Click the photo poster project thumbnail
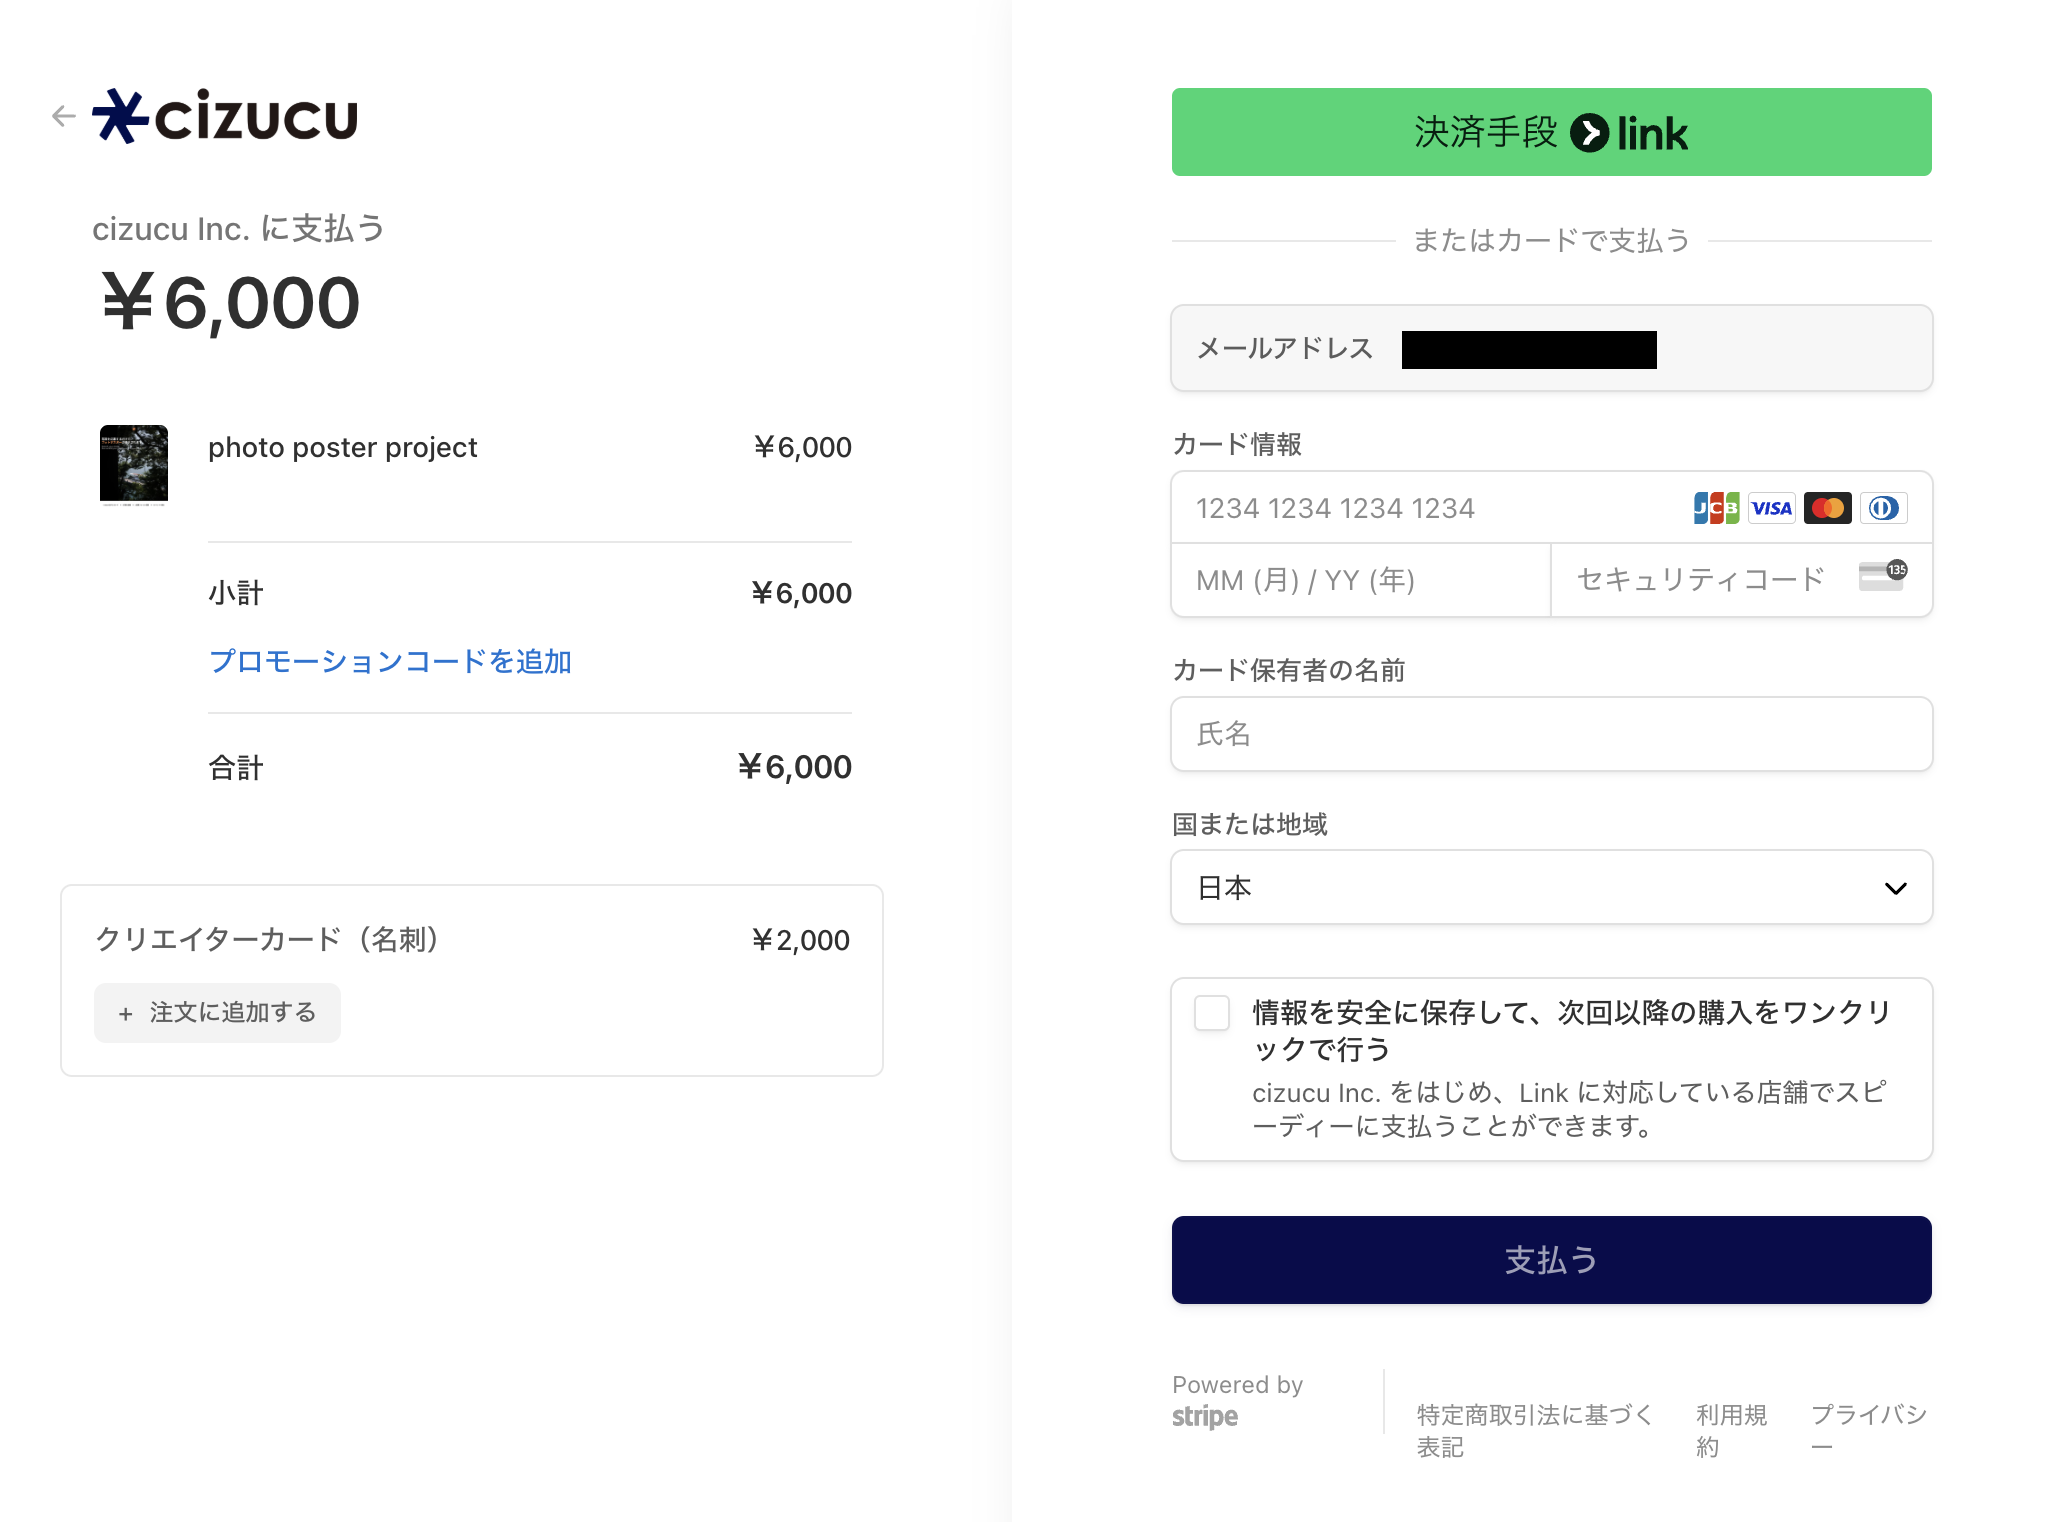 [134, 465]
